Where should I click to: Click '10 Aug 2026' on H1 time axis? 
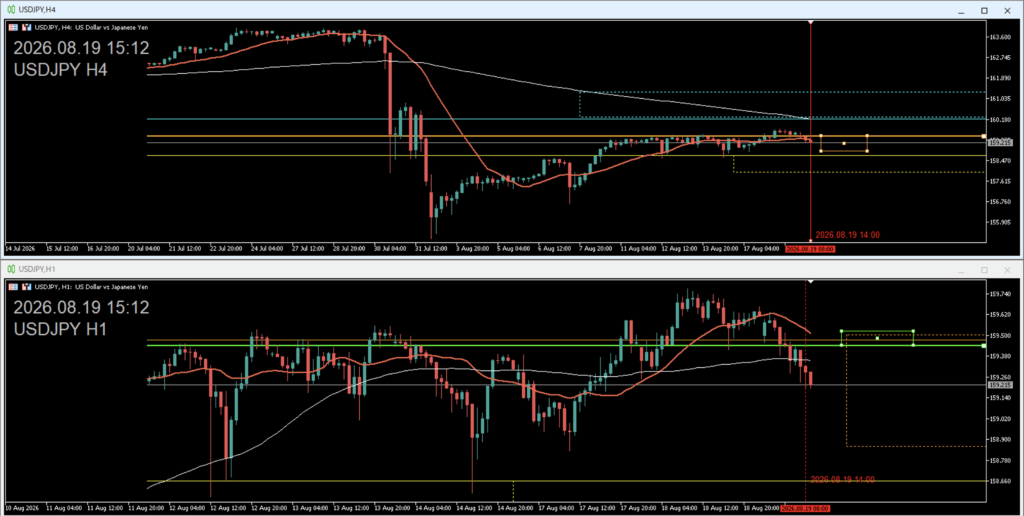tap(21, 508)
